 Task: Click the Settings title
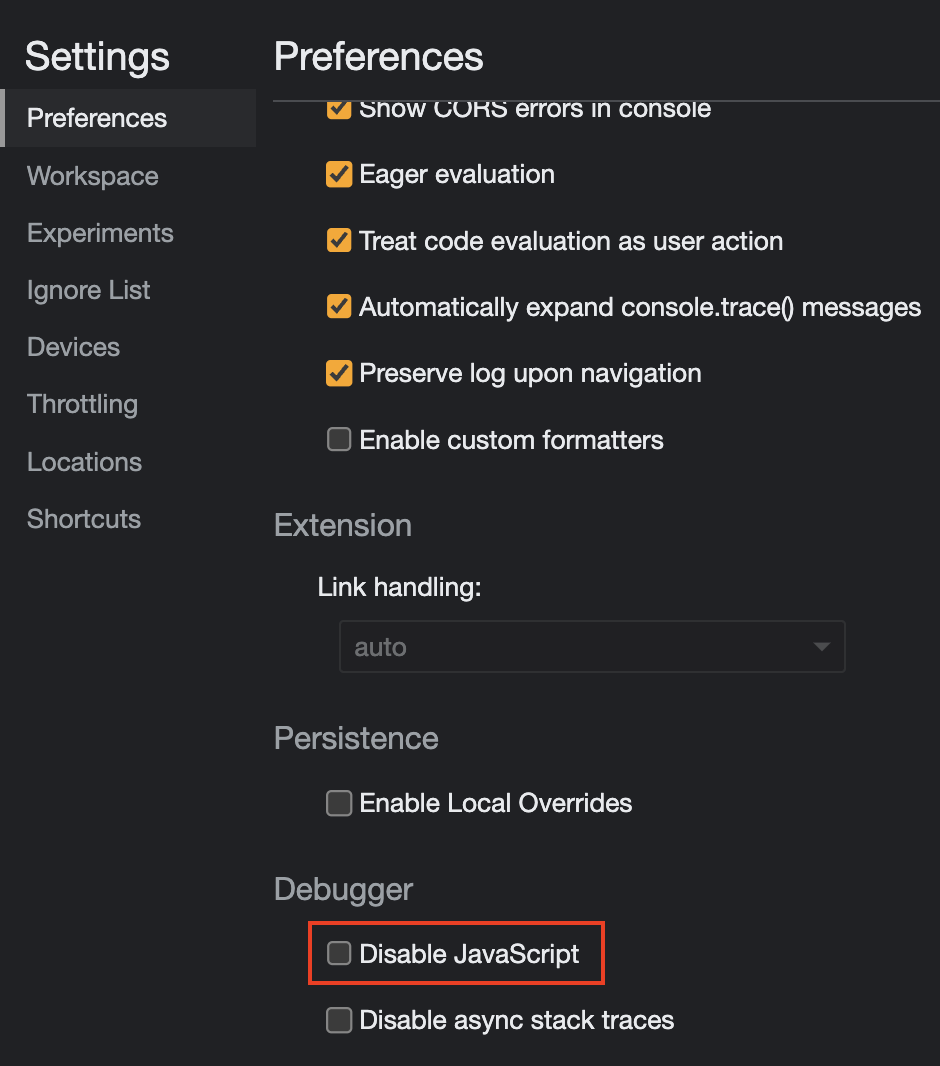(x=97, y=56)
